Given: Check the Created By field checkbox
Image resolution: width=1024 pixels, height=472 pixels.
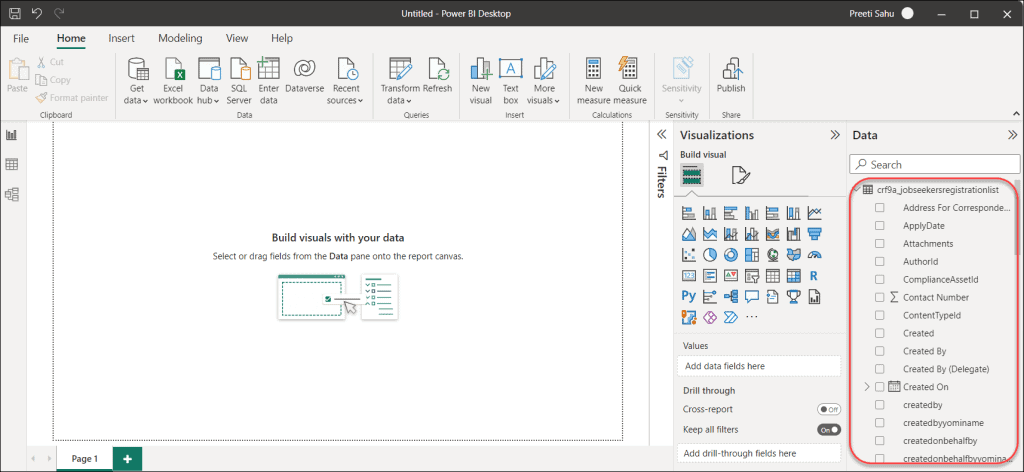Looking at the screenshot, I should (x=880, y=351).
